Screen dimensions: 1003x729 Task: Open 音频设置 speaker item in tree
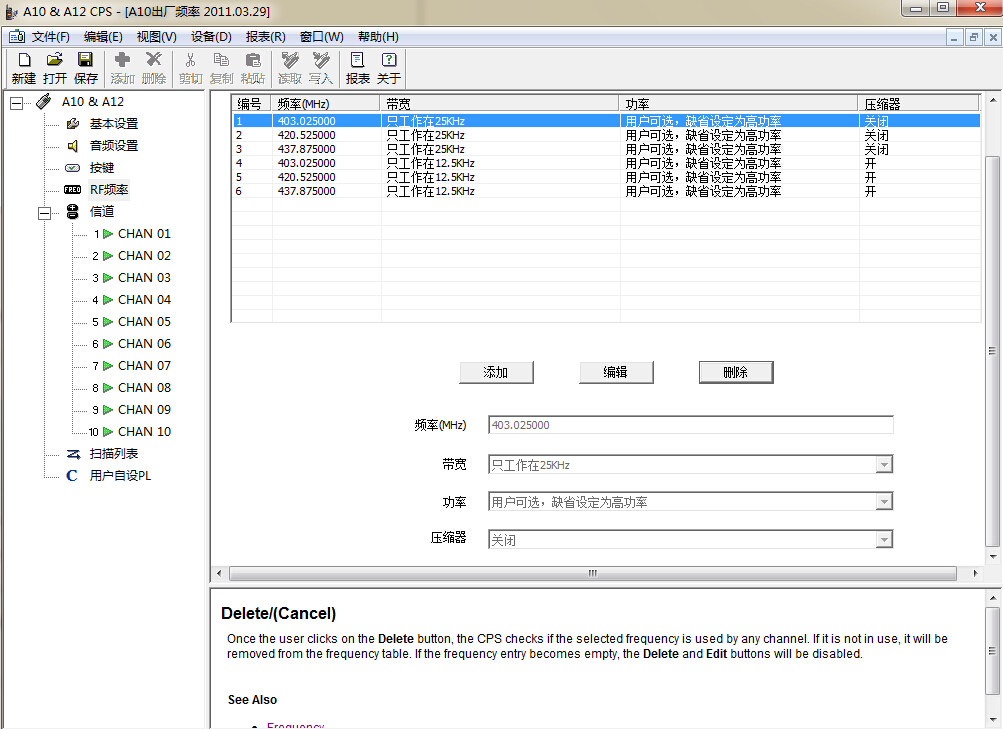(113, 146)
